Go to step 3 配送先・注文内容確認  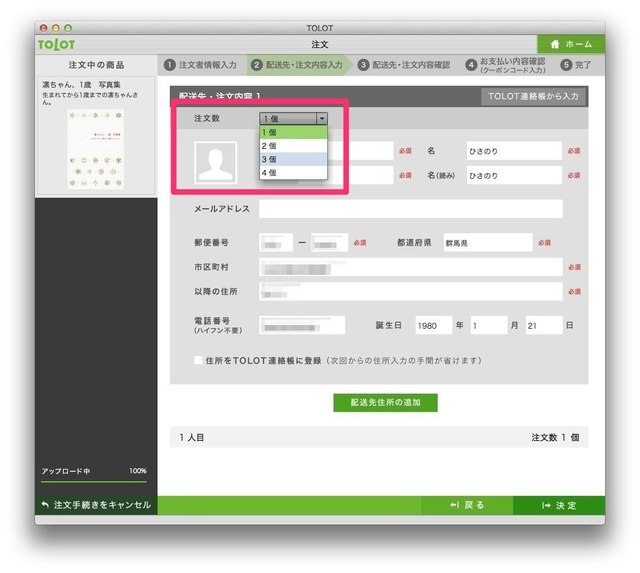(404, 65)
